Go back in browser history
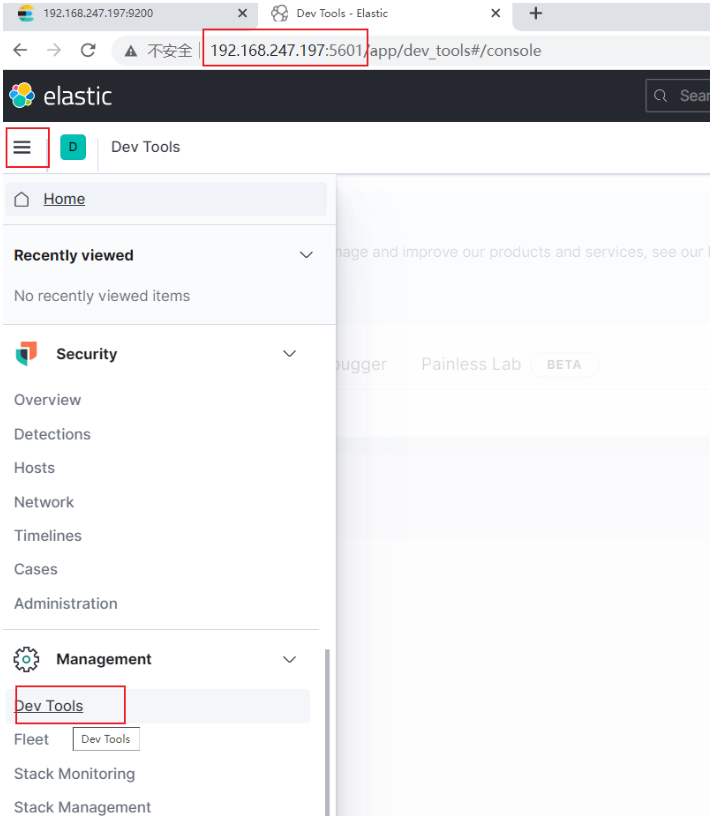Image resolution: width=719 pixels, height=821 pixels. (20, 50)
